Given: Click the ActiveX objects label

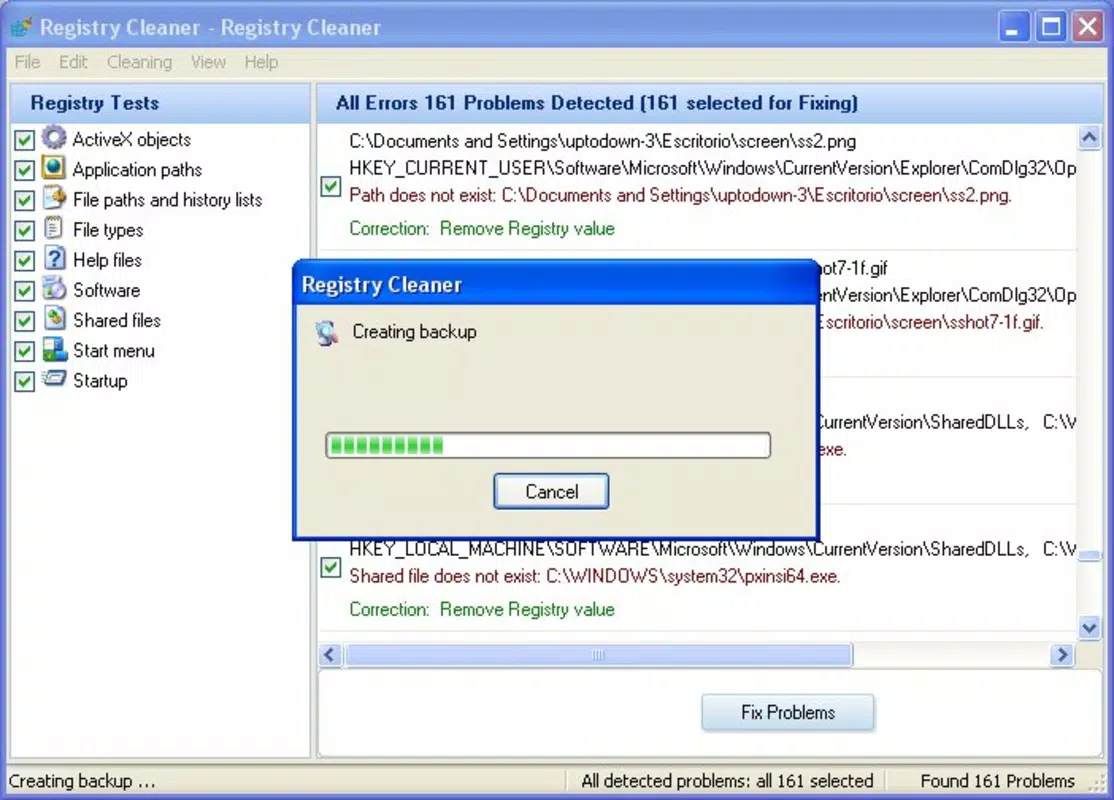Looking at the screenshot, I should point(131,139).
